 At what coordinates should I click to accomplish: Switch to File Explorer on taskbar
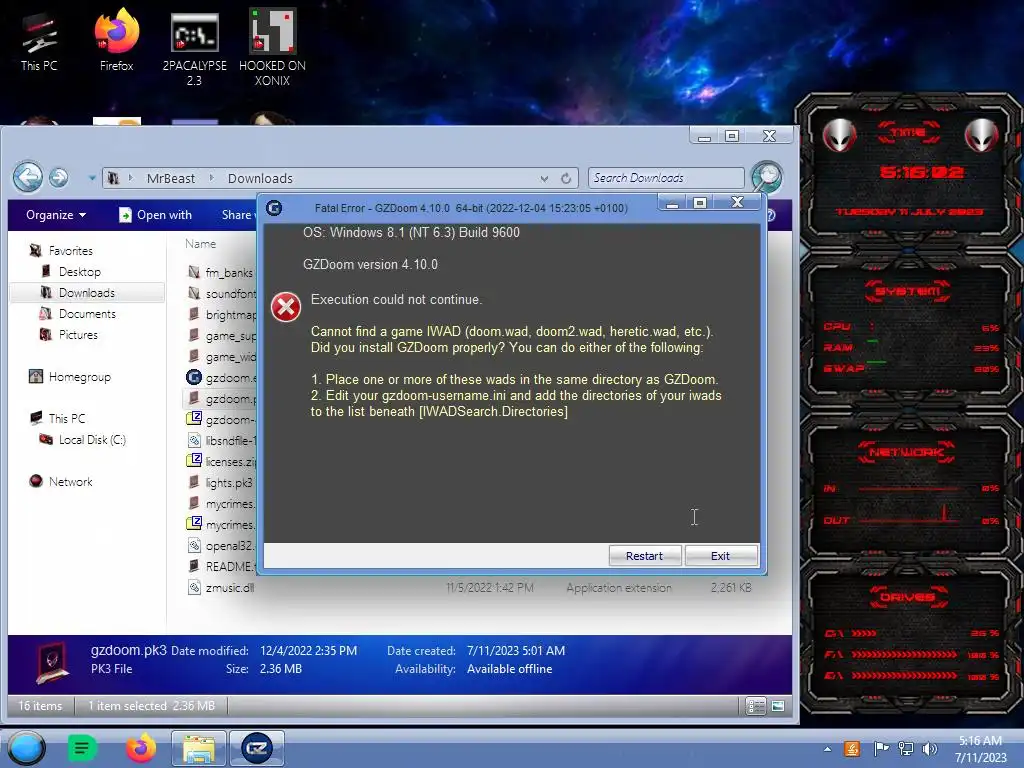[x=199, y=748]
